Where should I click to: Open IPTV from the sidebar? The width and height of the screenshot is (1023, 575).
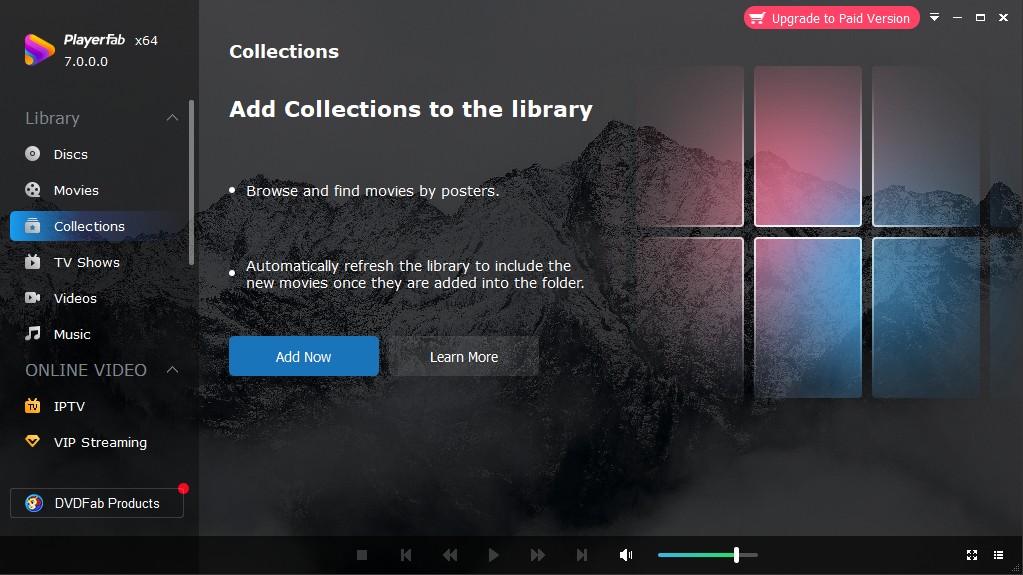[33, 406]
